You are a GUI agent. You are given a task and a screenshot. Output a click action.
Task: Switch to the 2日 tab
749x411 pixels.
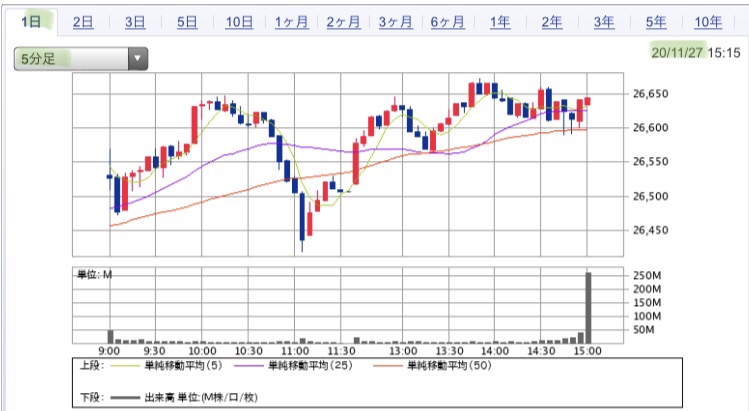point(84,22)
